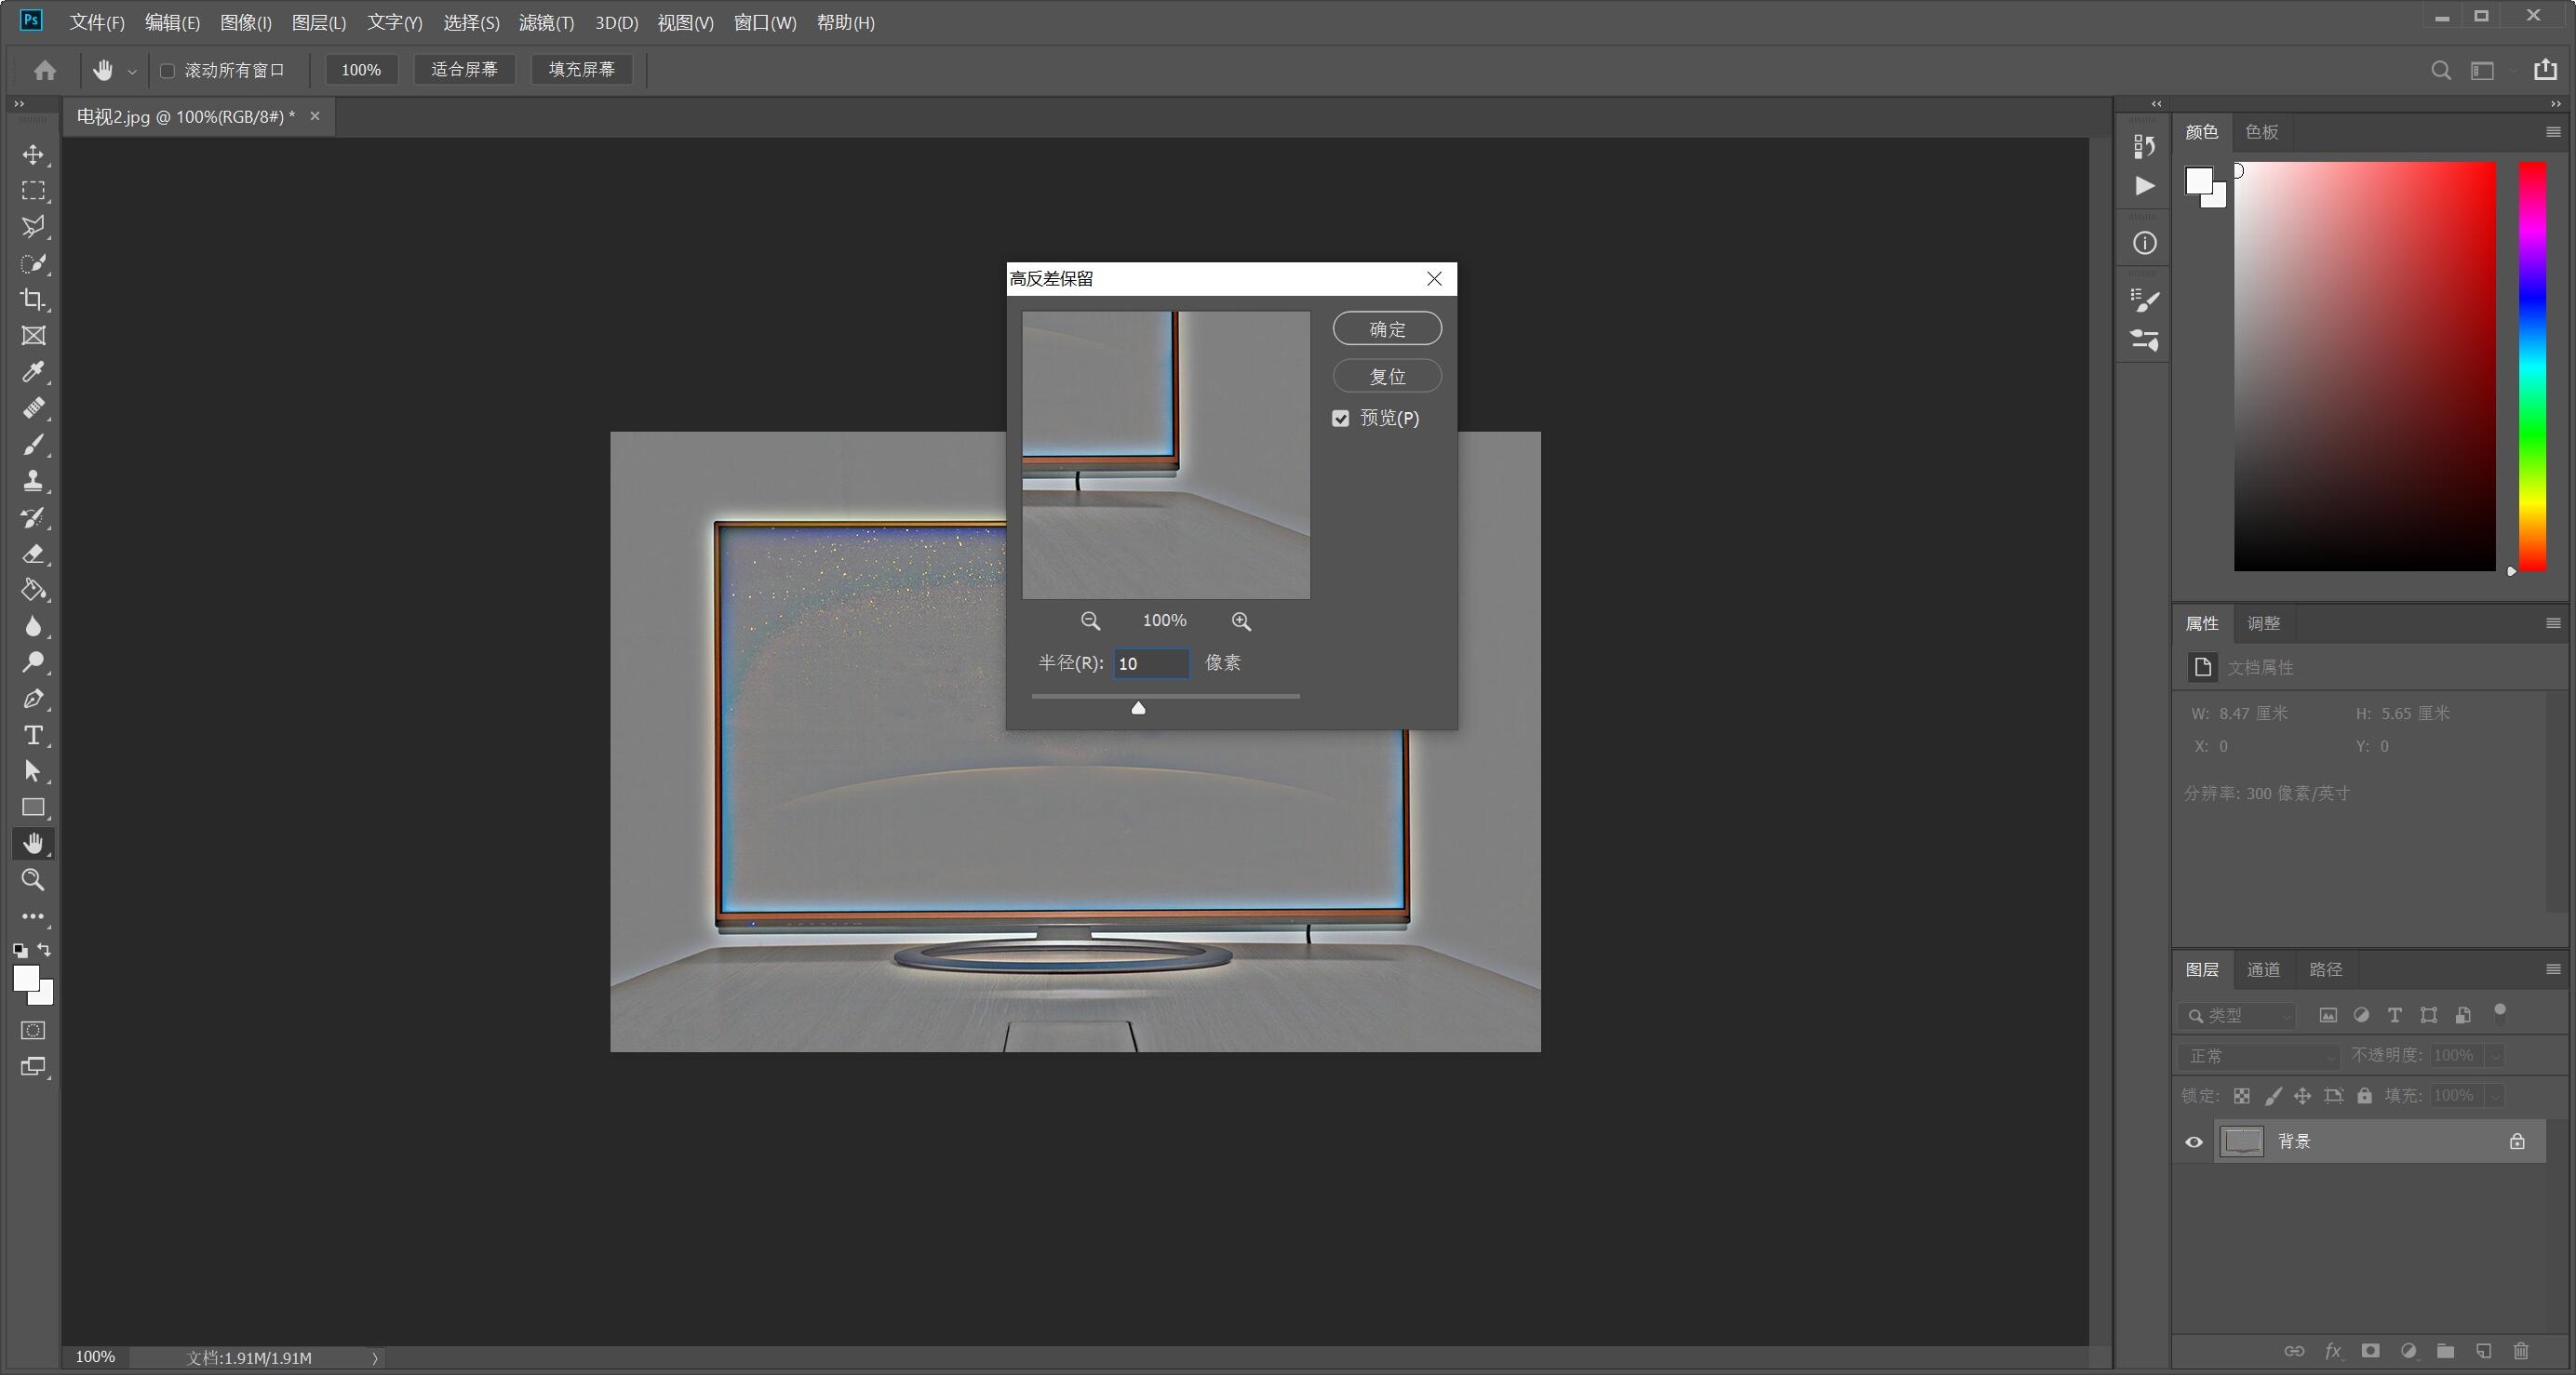This screenshot has width=2576, height=1375.
Task: Expand the toolbox double-arrow
Action: [x=19, y=104]
